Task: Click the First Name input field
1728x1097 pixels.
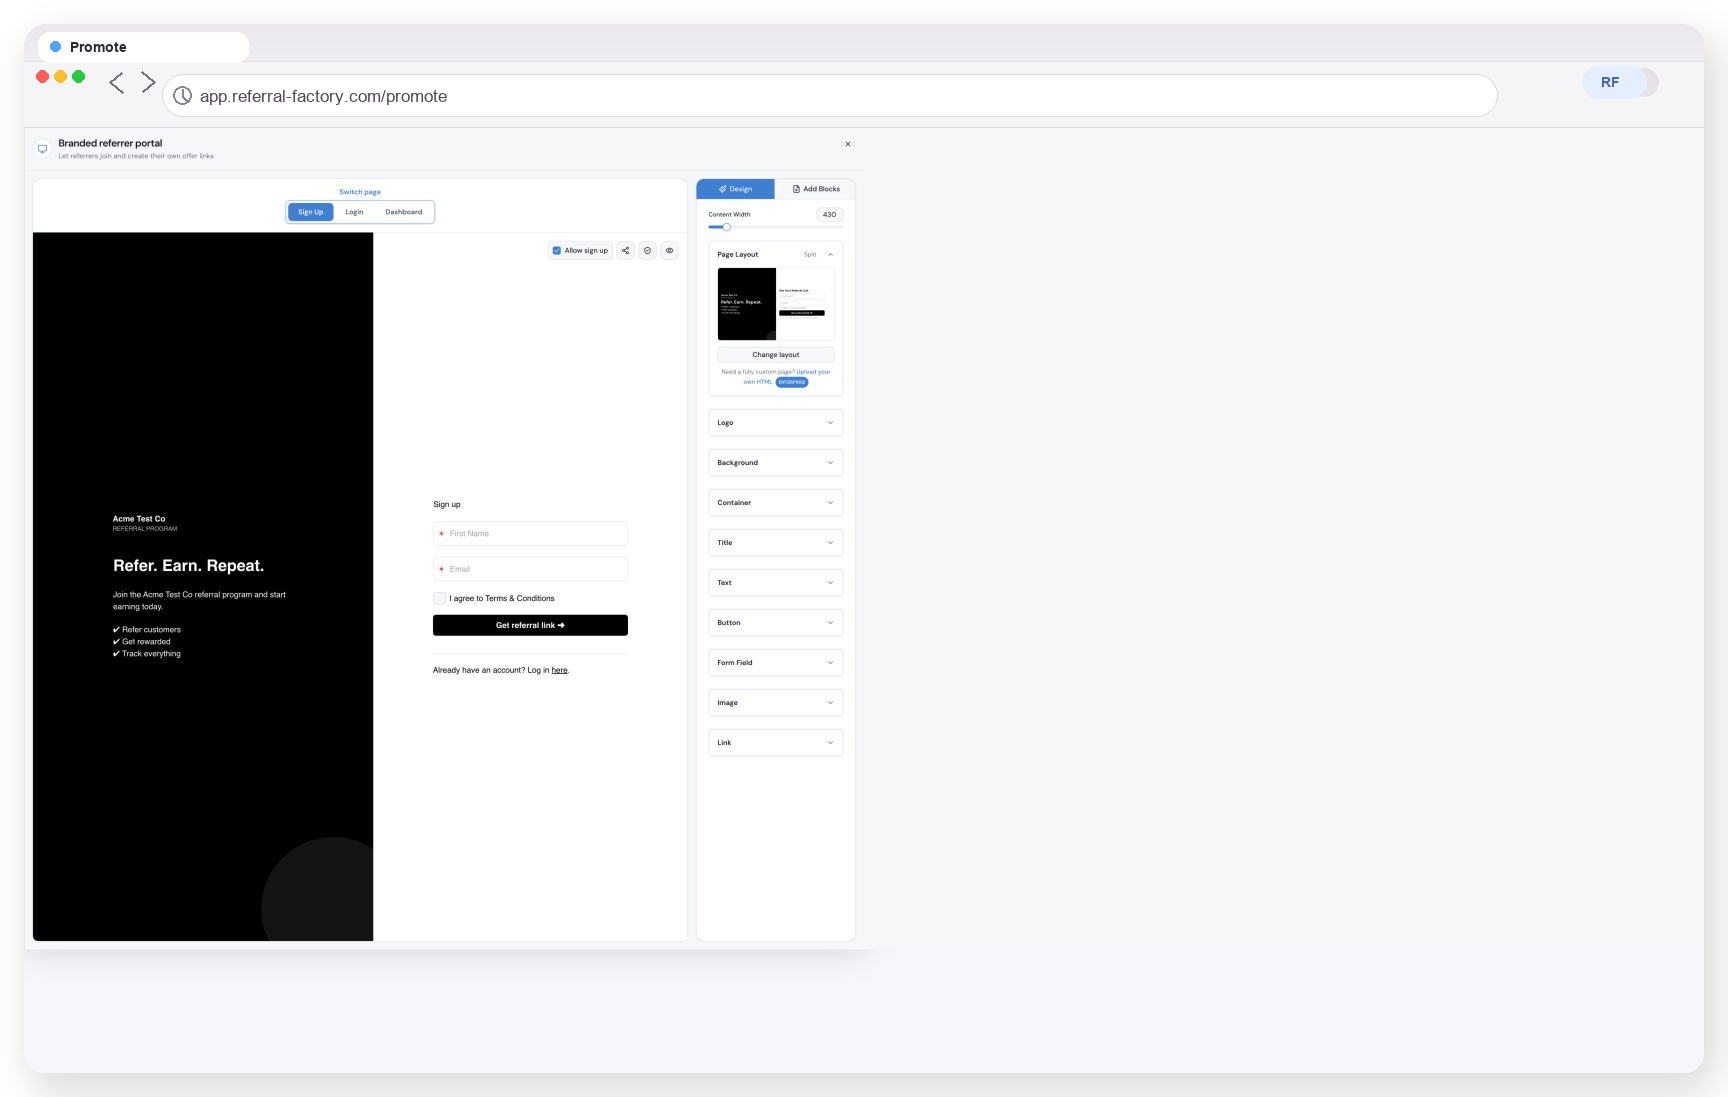Action: pyautogui.click(x=530, y=534)
